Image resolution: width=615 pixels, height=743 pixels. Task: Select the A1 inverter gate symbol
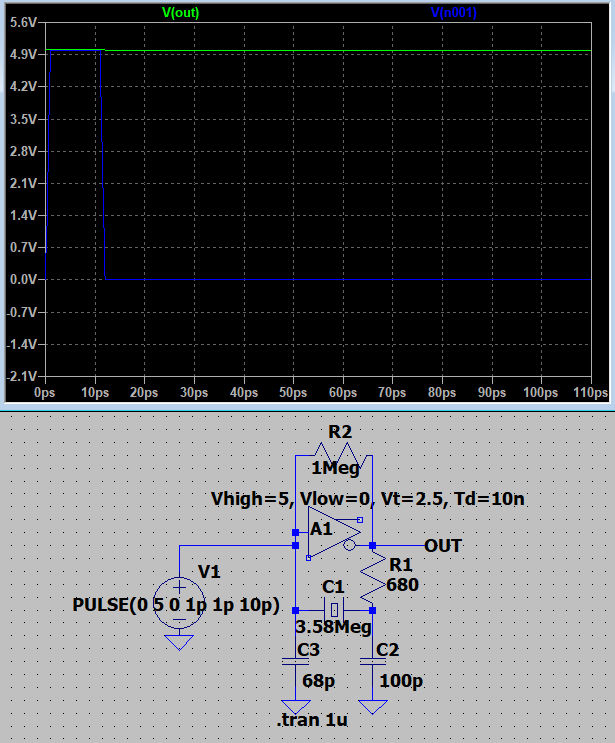pos(333,532)
